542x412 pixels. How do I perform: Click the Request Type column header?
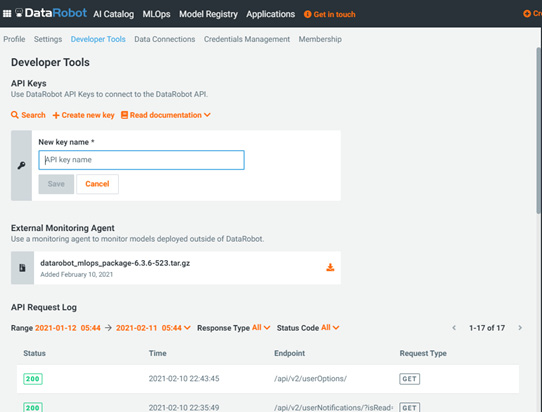tap(423, 353)
